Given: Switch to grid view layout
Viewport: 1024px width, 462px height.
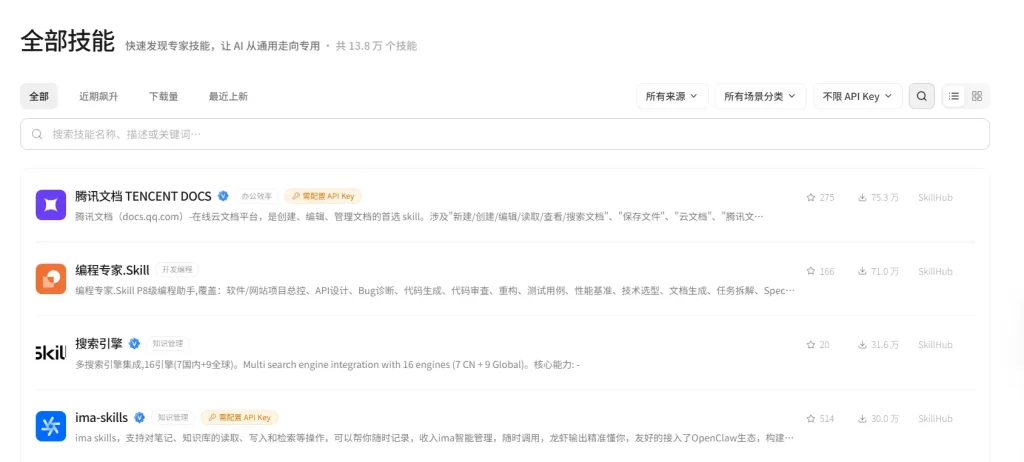Looking at the screenshot, I should pos(977,96).
